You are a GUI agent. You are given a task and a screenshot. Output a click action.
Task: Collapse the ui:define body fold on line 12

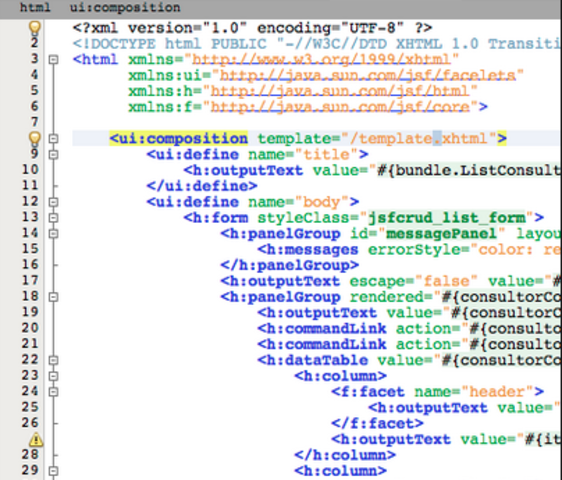(x=53, y=202)
